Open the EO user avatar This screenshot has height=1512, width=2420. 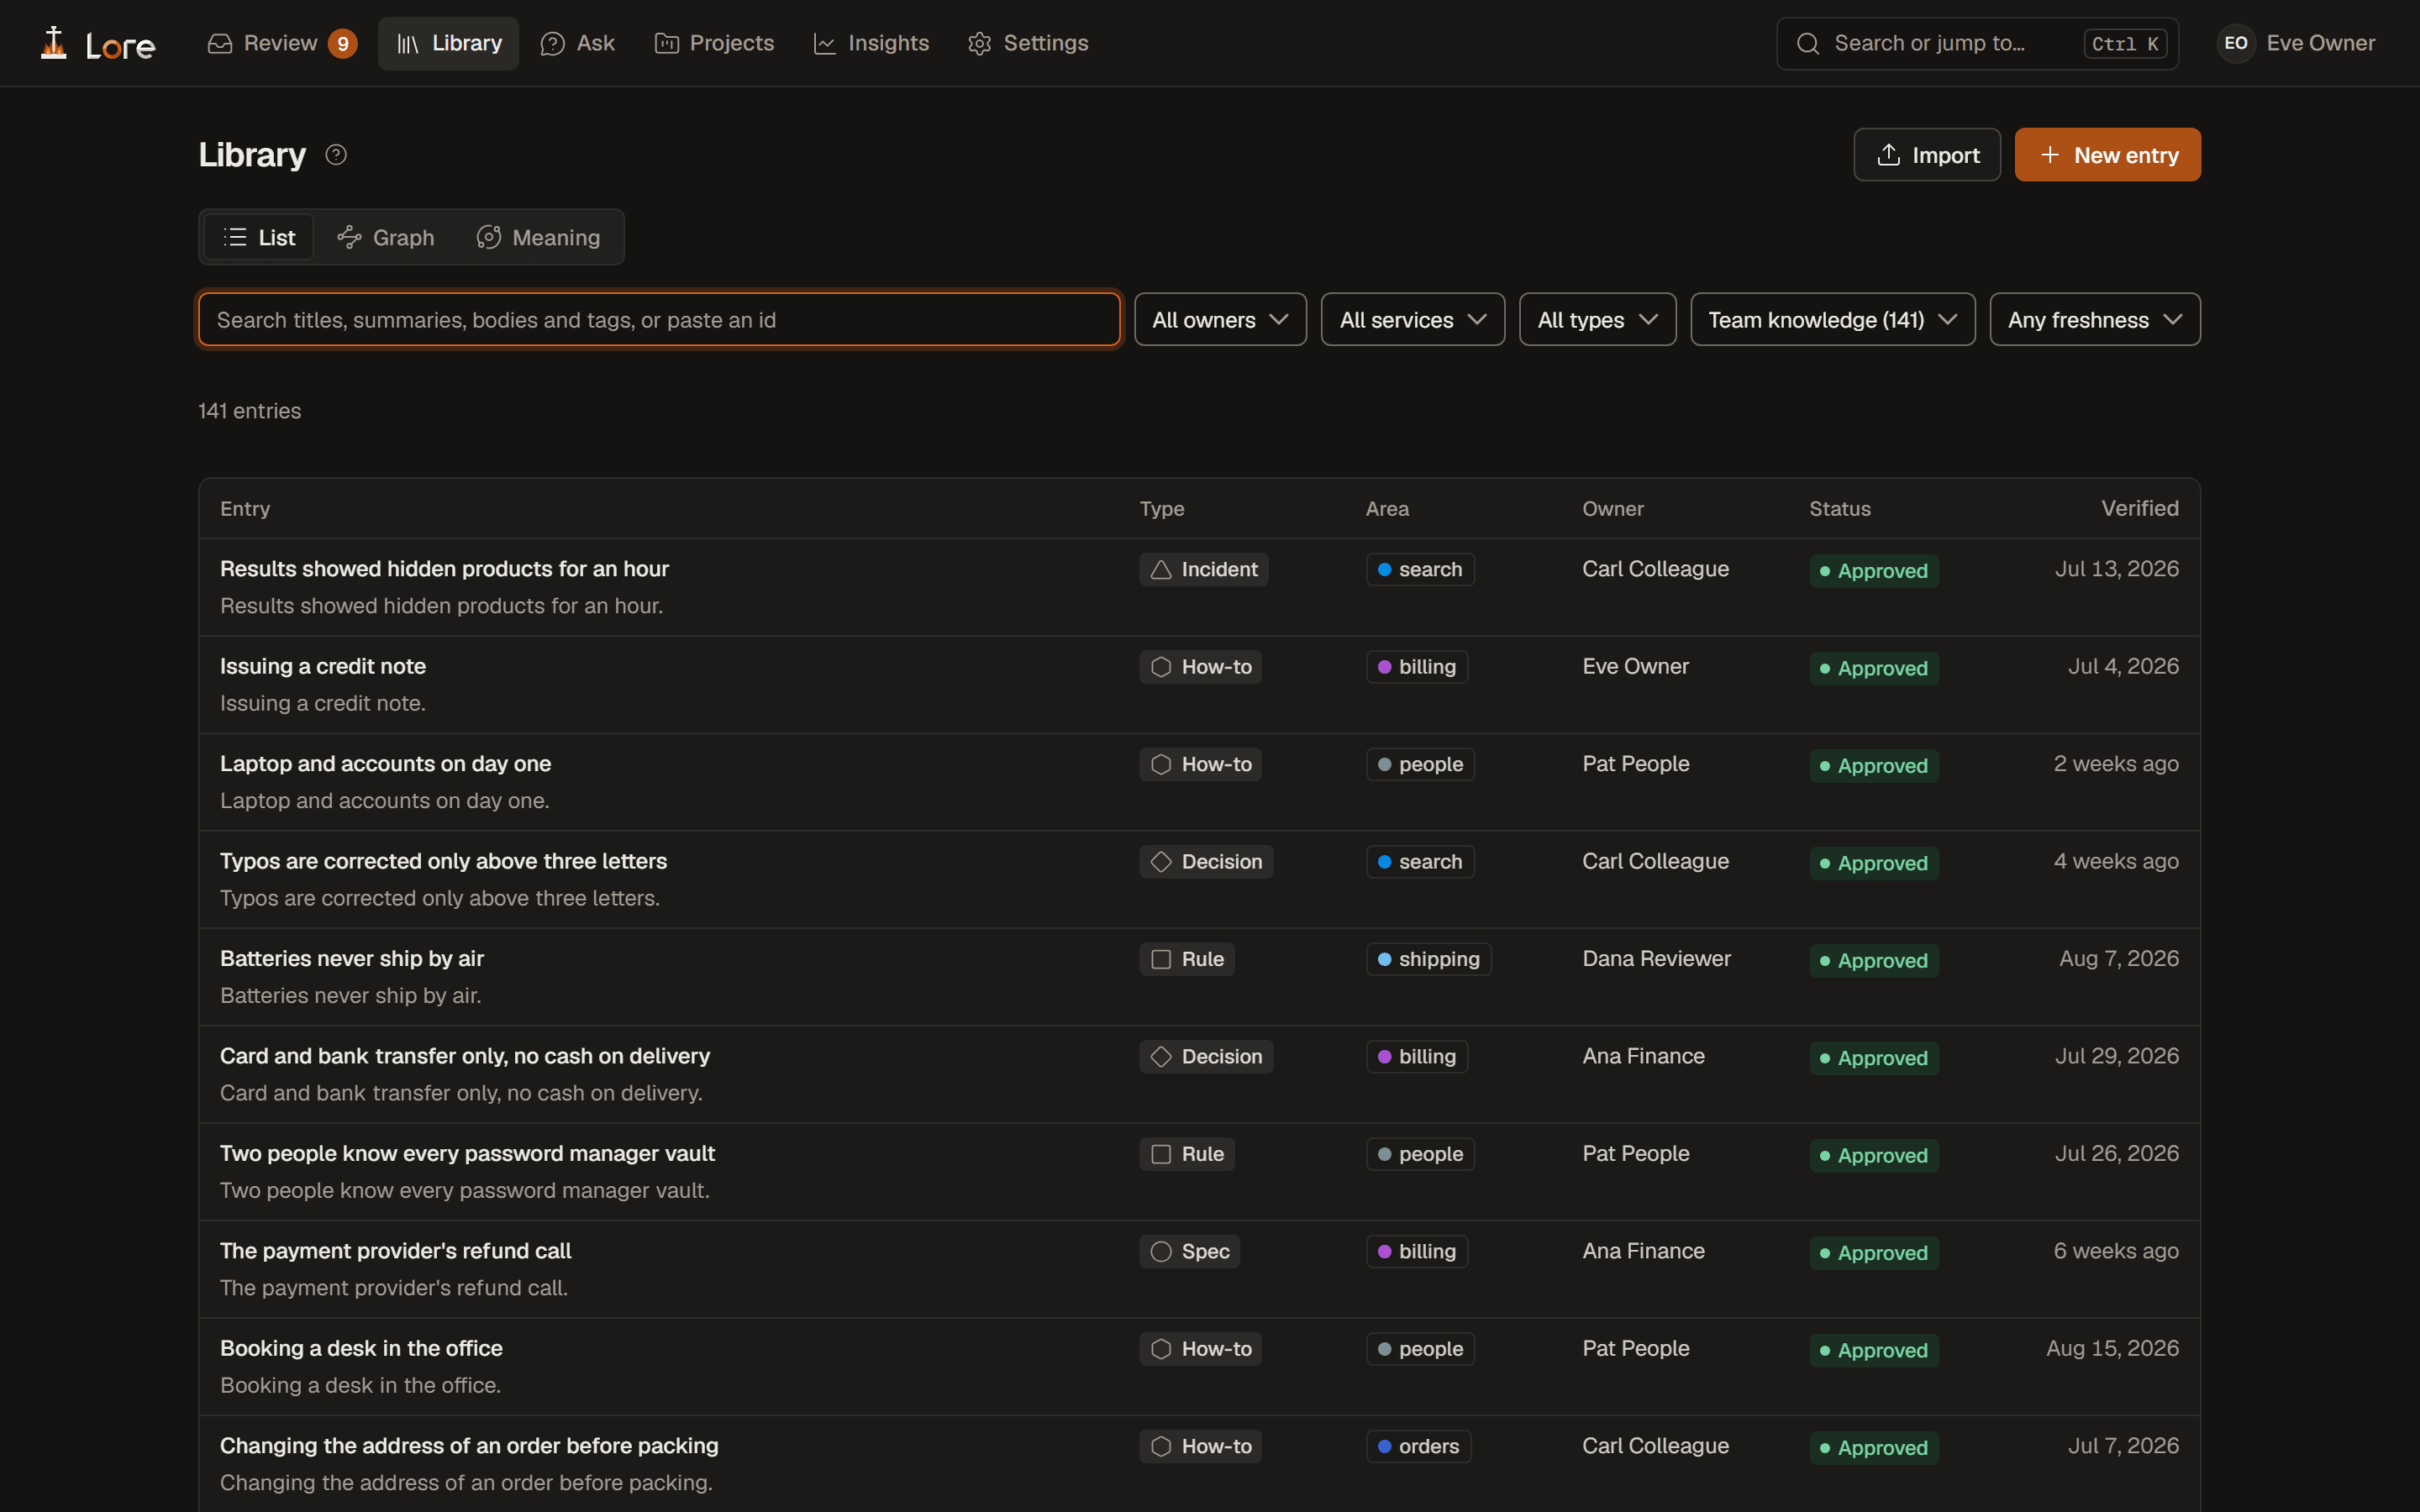tap(2236, 43)
